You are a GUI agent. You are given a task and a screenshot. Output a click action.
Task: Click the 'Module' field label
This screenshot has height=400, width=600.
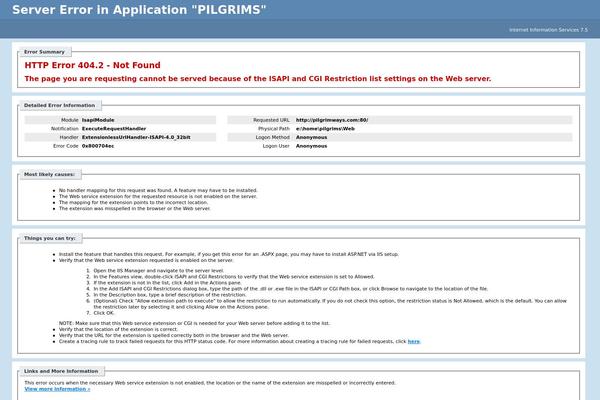[70, 120]
